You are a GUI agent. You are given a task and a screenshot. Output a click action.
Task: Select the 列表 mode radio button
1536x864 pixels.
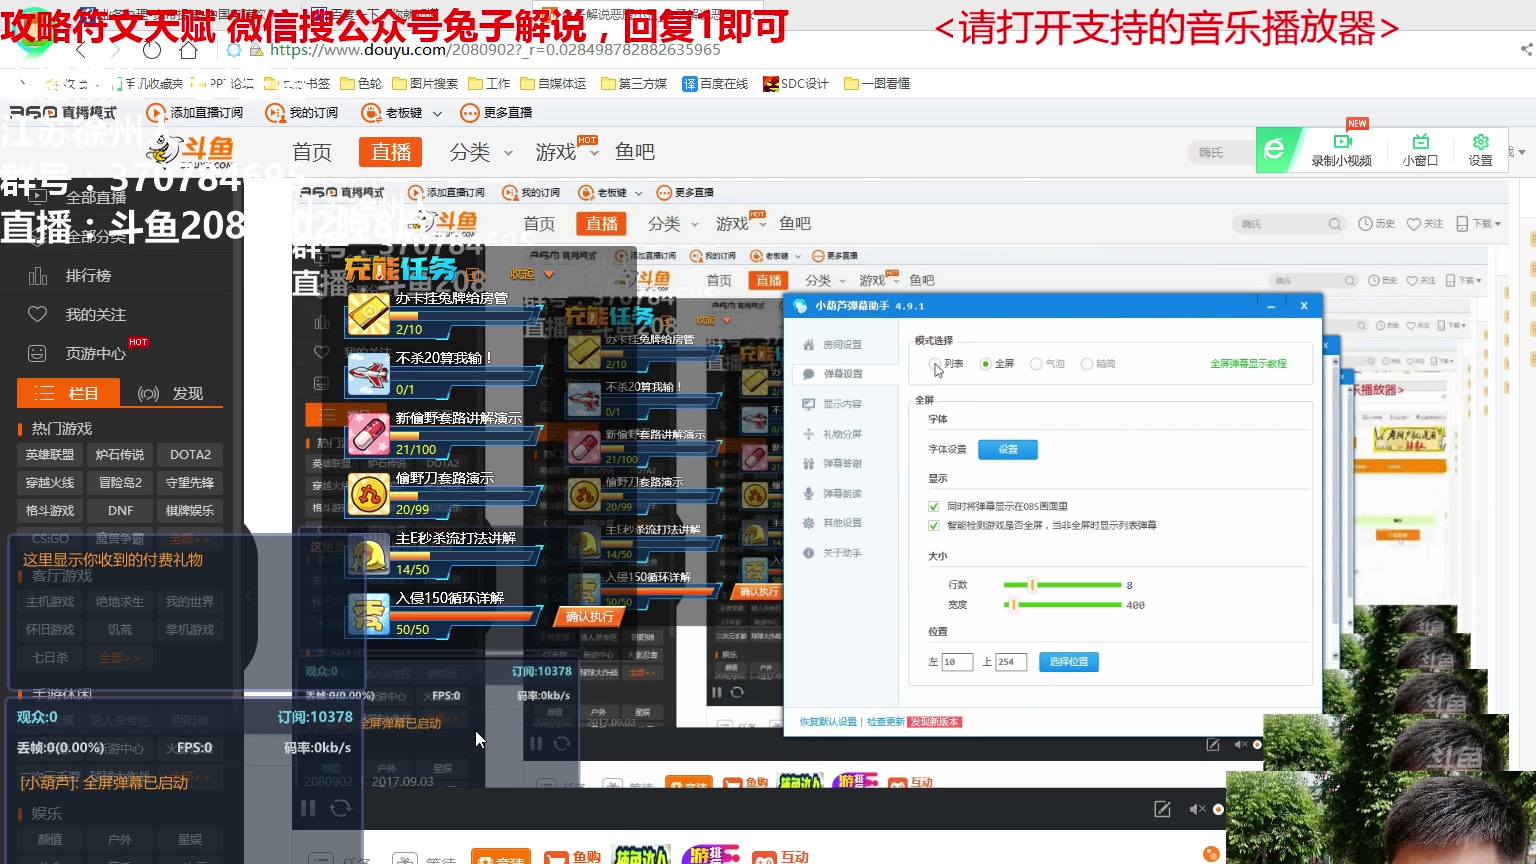934,364
